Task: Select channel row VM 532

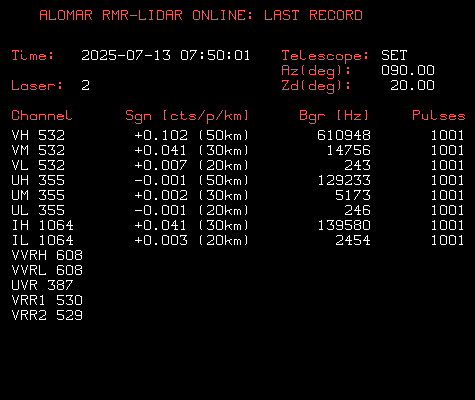Action: [38, 150]
